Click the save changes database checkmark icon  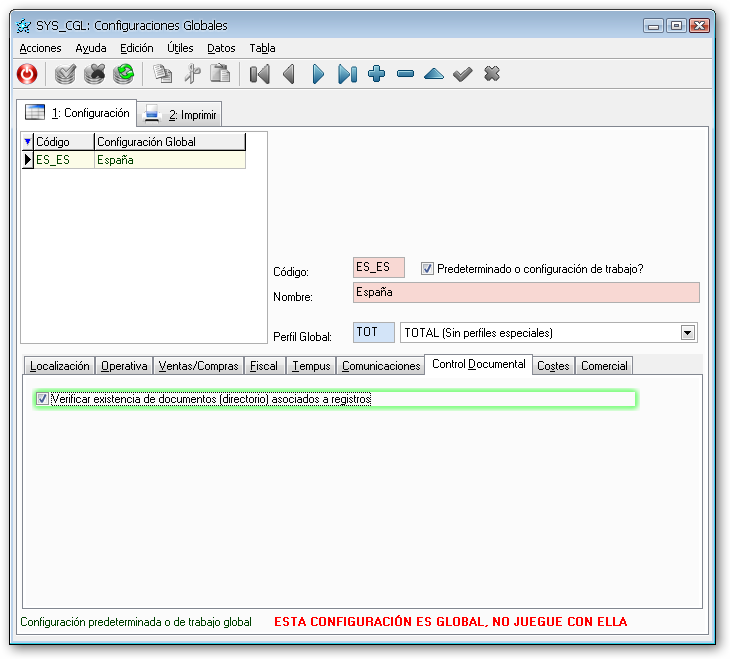[x=65, y=74]
